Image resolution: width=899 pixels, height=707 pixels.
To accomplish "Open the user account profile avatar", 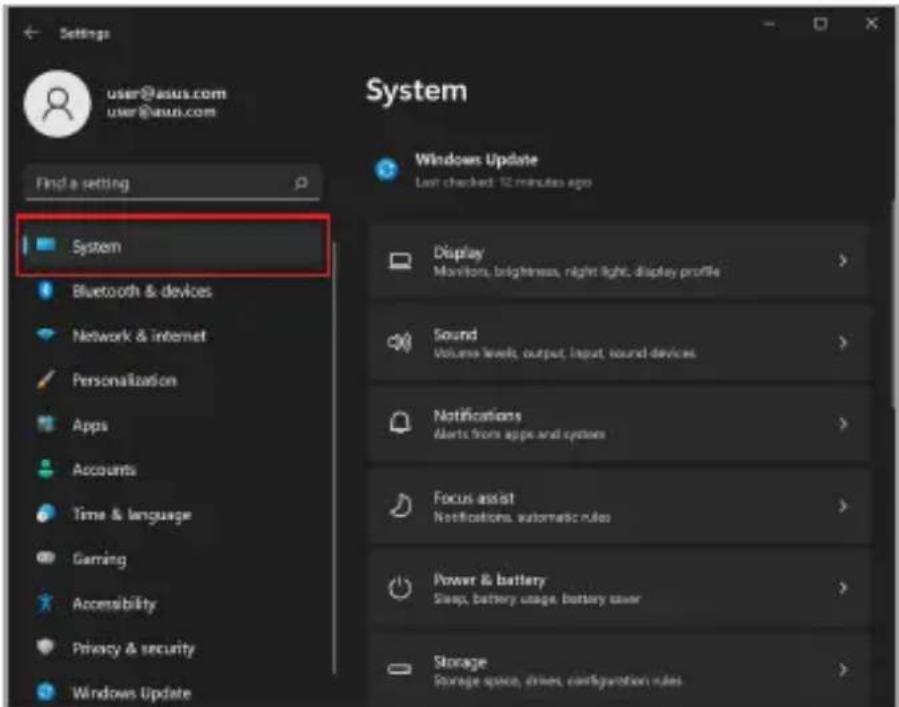I will click(57, 104).
